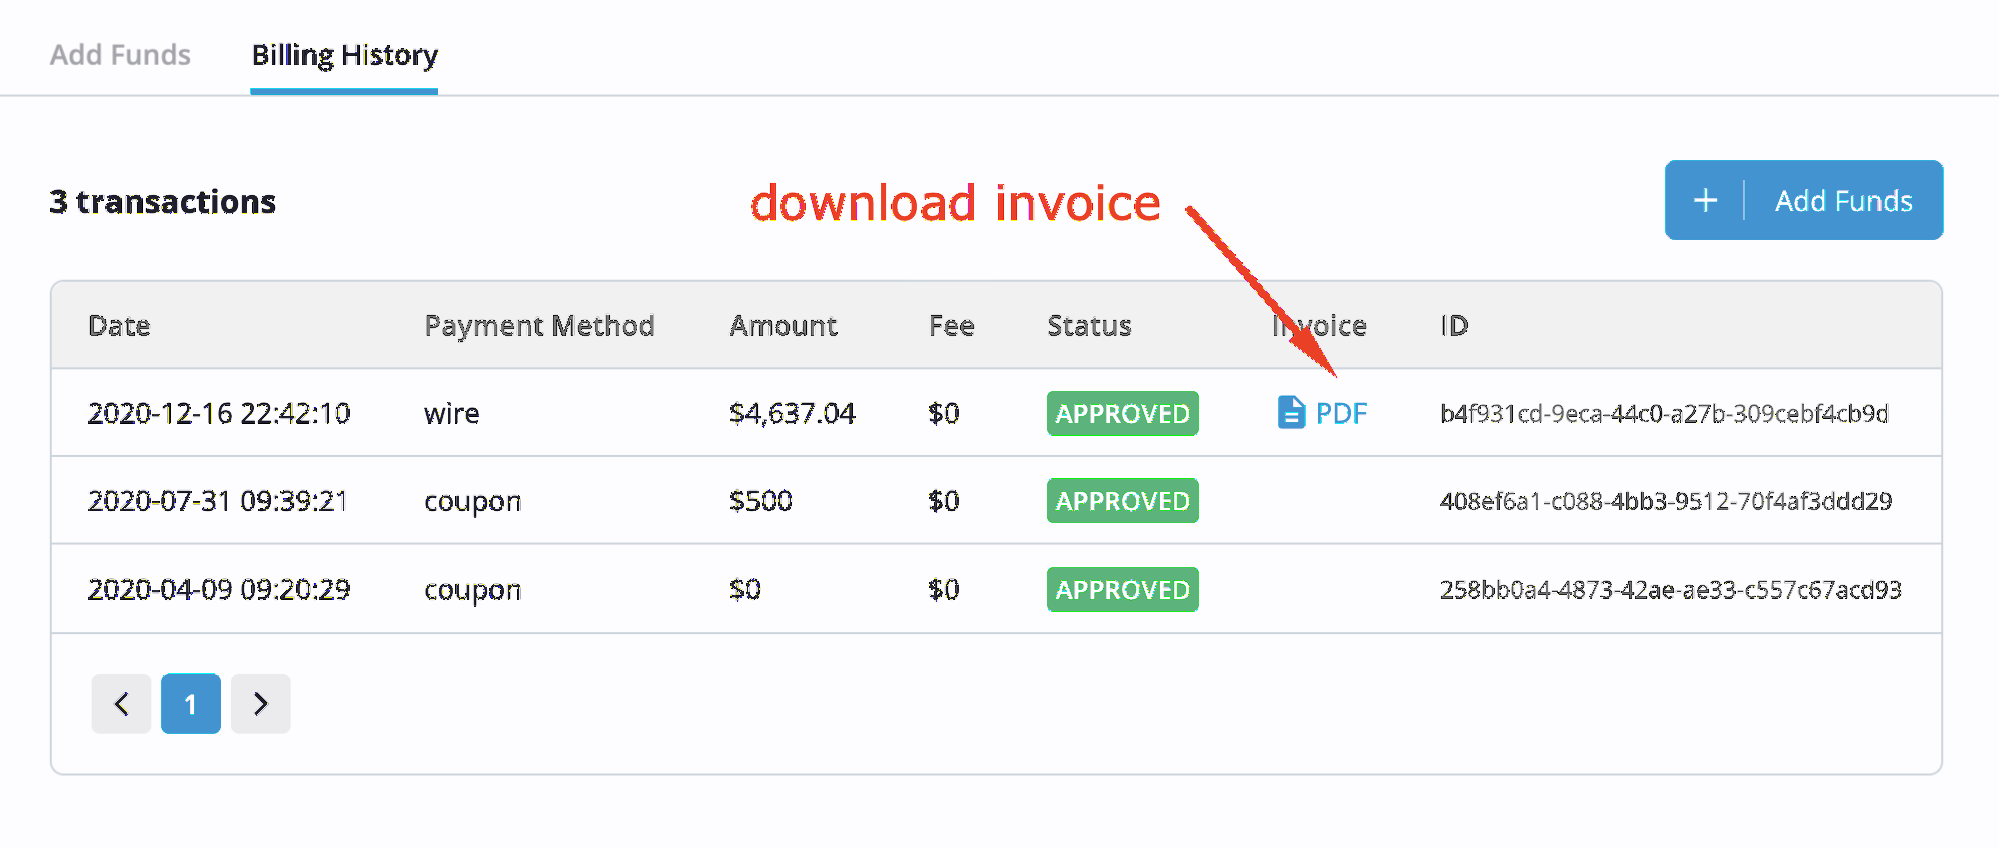
Task: Go to next page with right chevron
Action: (x=260, y=704)
